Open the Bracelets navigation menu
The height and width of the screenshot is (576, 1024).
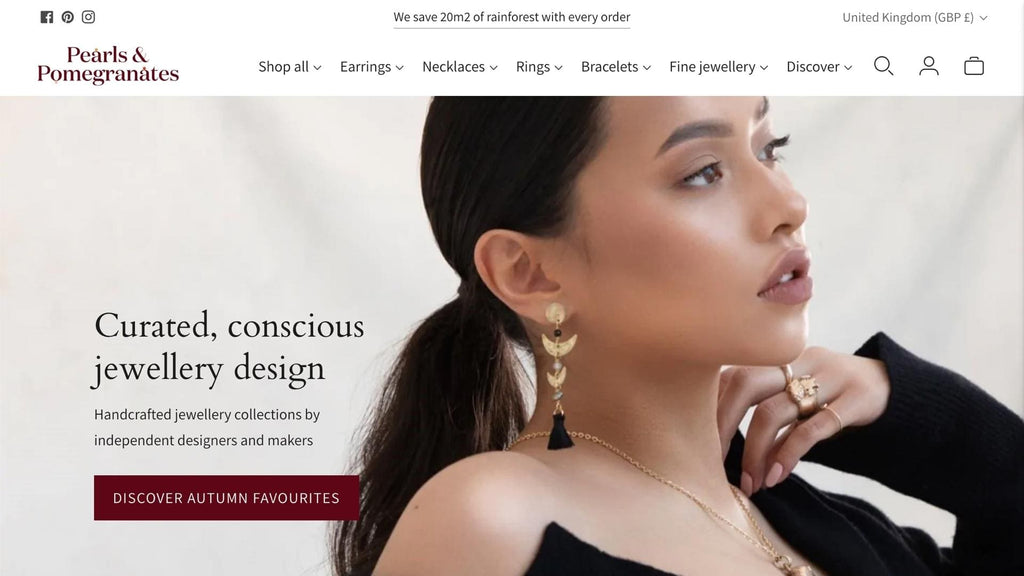coord(616,67)
